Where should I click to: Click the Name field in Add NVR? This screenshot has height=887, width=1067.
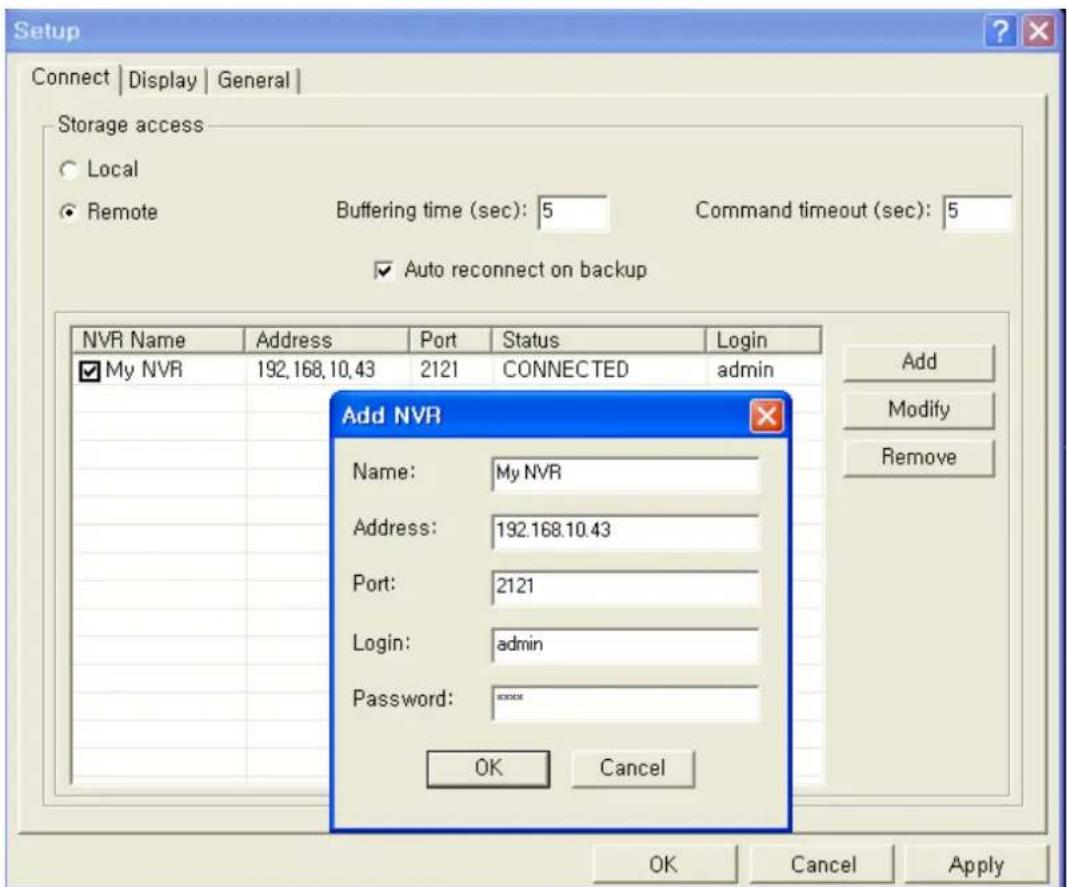pyautogui.click(x=625, y=473)
